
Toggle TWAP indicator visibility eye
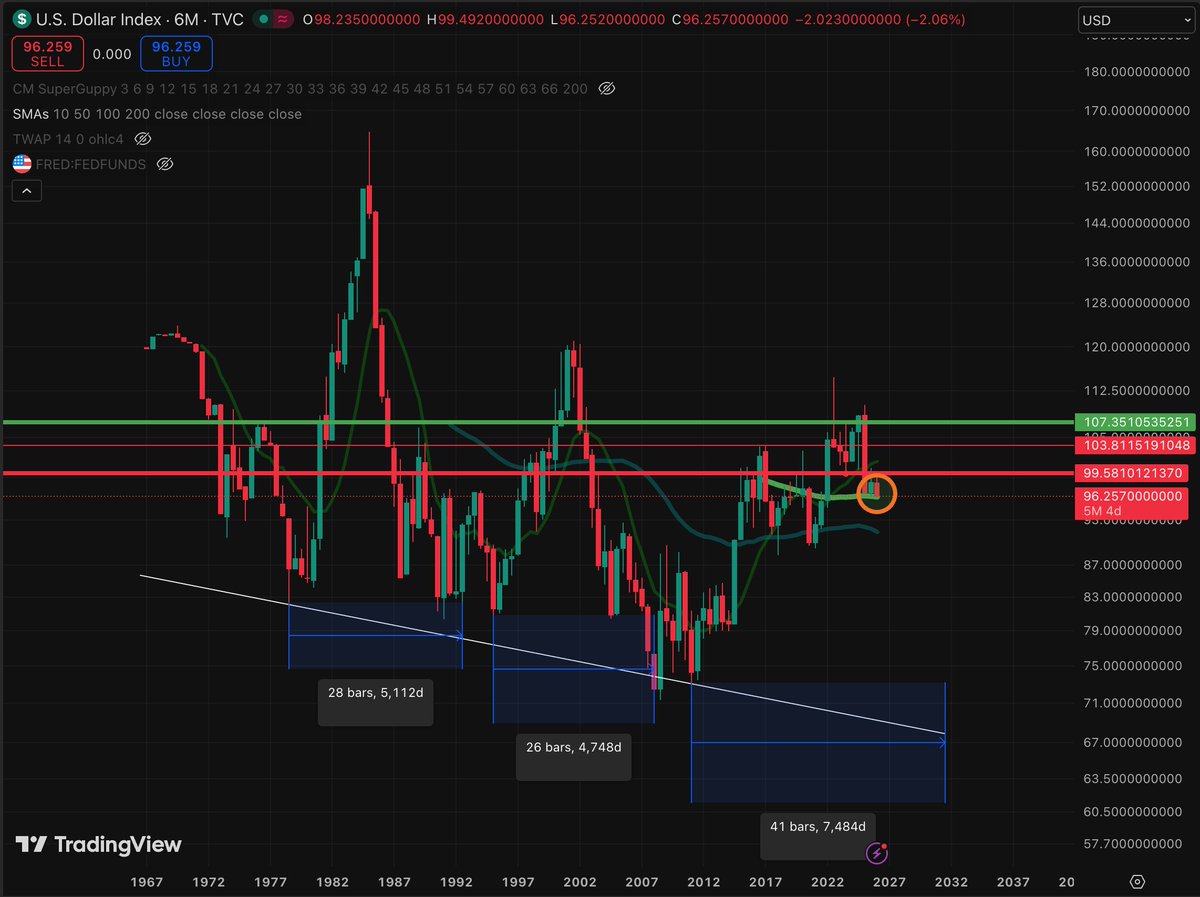pyautogui.click(x=142, y=139)
